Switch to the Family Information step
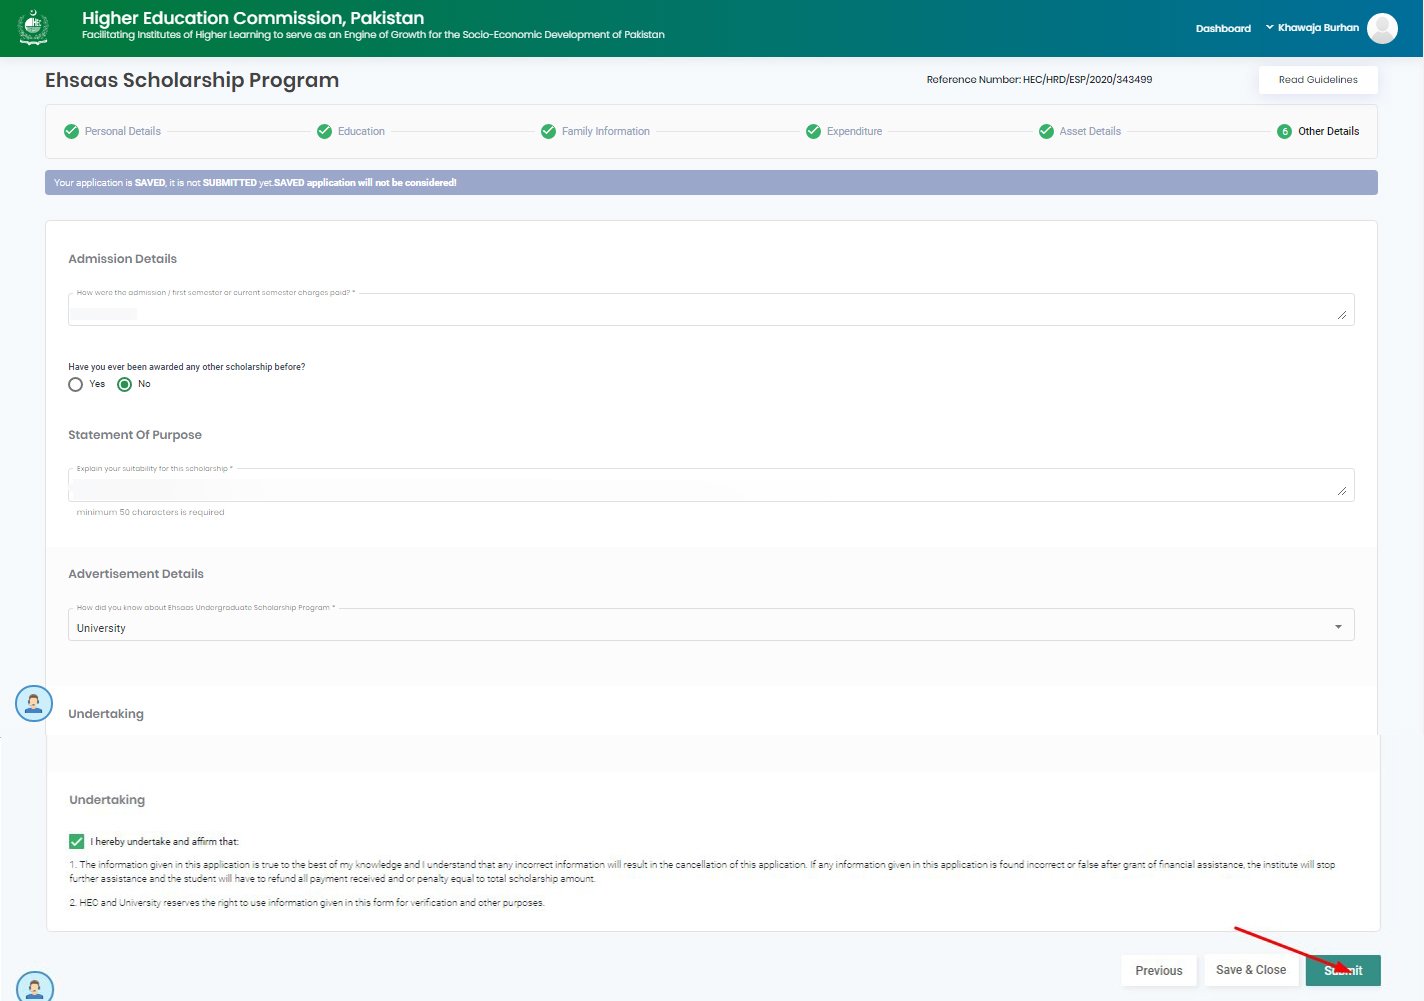This screenshot has height=1001, width=1424. pyautogui.click(x=595, y=131)
